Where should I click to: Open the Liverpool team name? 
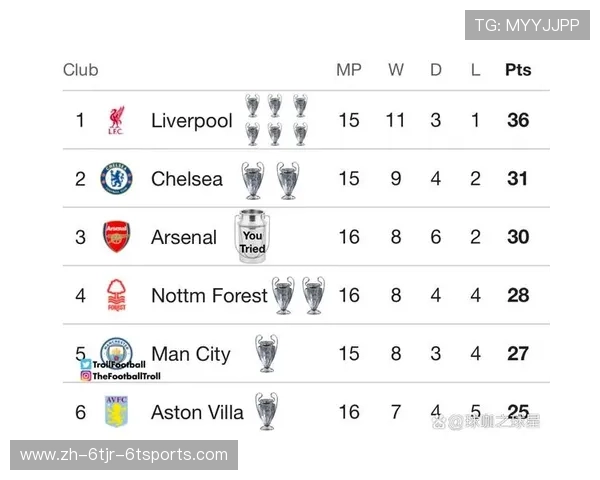tap(191, 121)
